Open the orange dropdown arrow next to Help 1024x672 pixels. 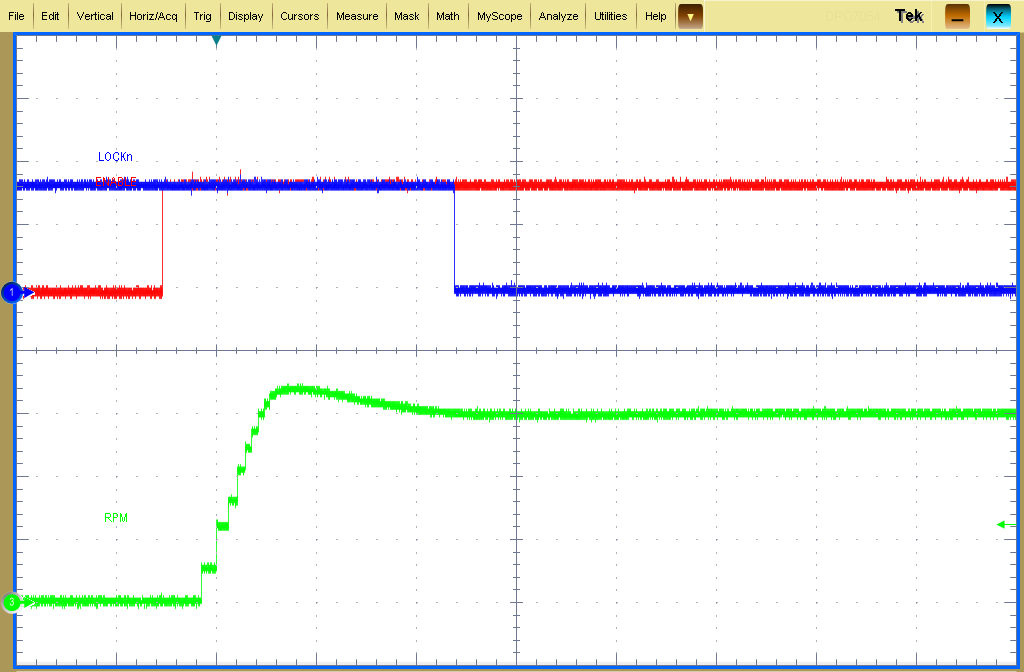(689, 15)
